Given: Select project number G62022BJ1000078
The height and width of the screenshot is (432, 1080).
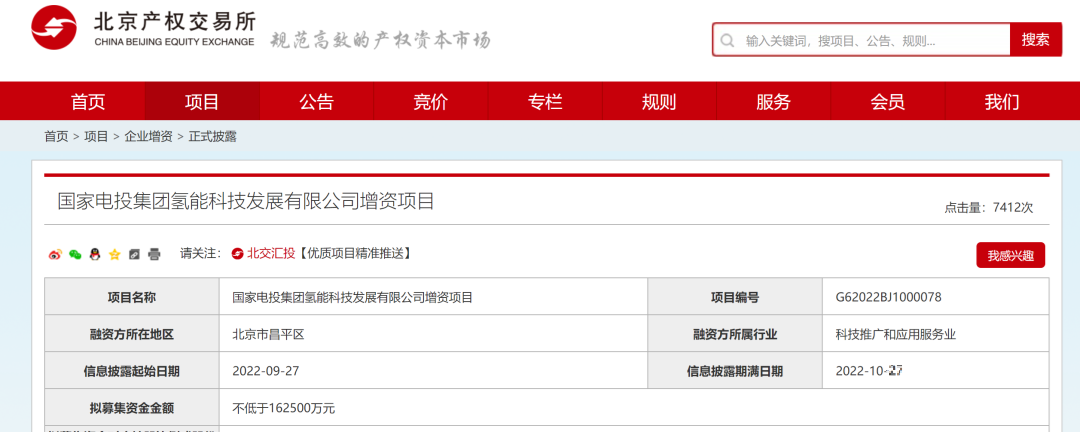Looking at the screenshot, I should click(x=888, y=297).
